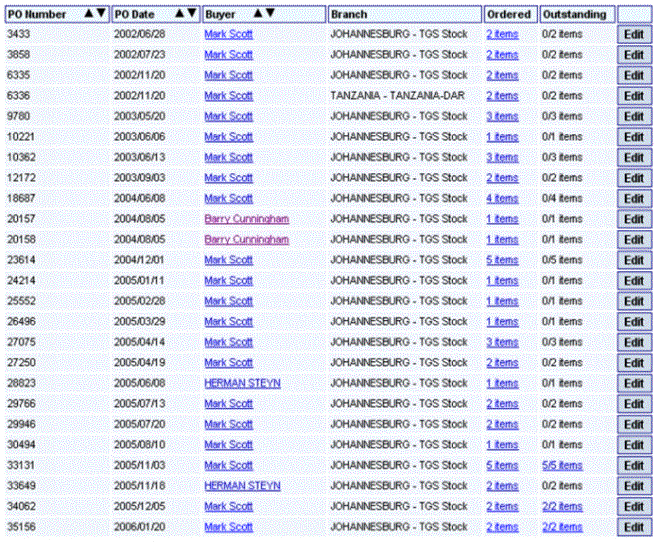Open buyer Mark Scott for PO 3433
The image size is (660, 545).
[x=229, y=34]
